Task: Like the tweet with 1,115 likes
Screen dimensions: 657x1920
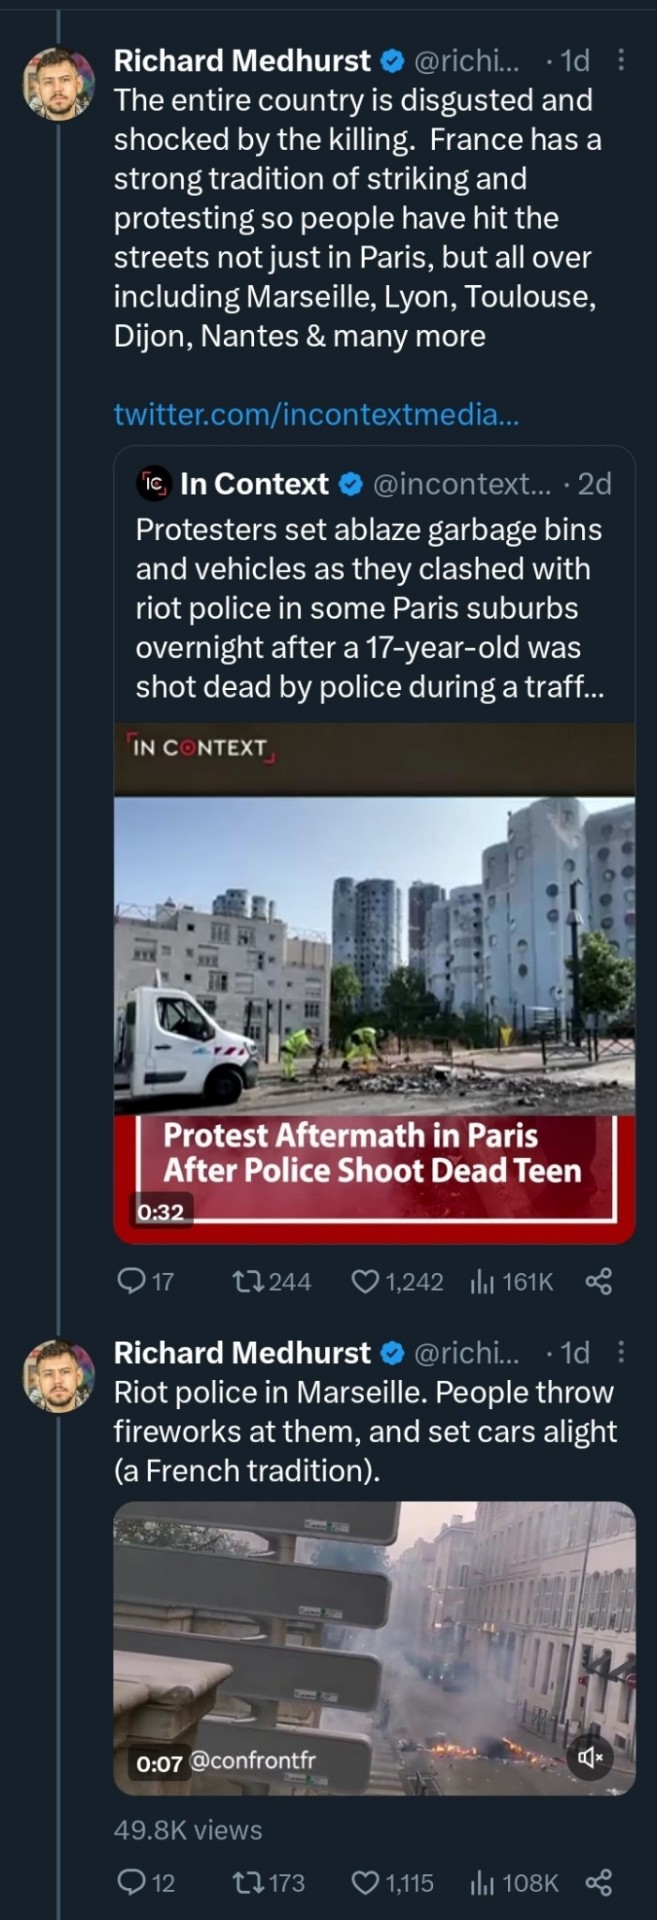Action: 366,1883
